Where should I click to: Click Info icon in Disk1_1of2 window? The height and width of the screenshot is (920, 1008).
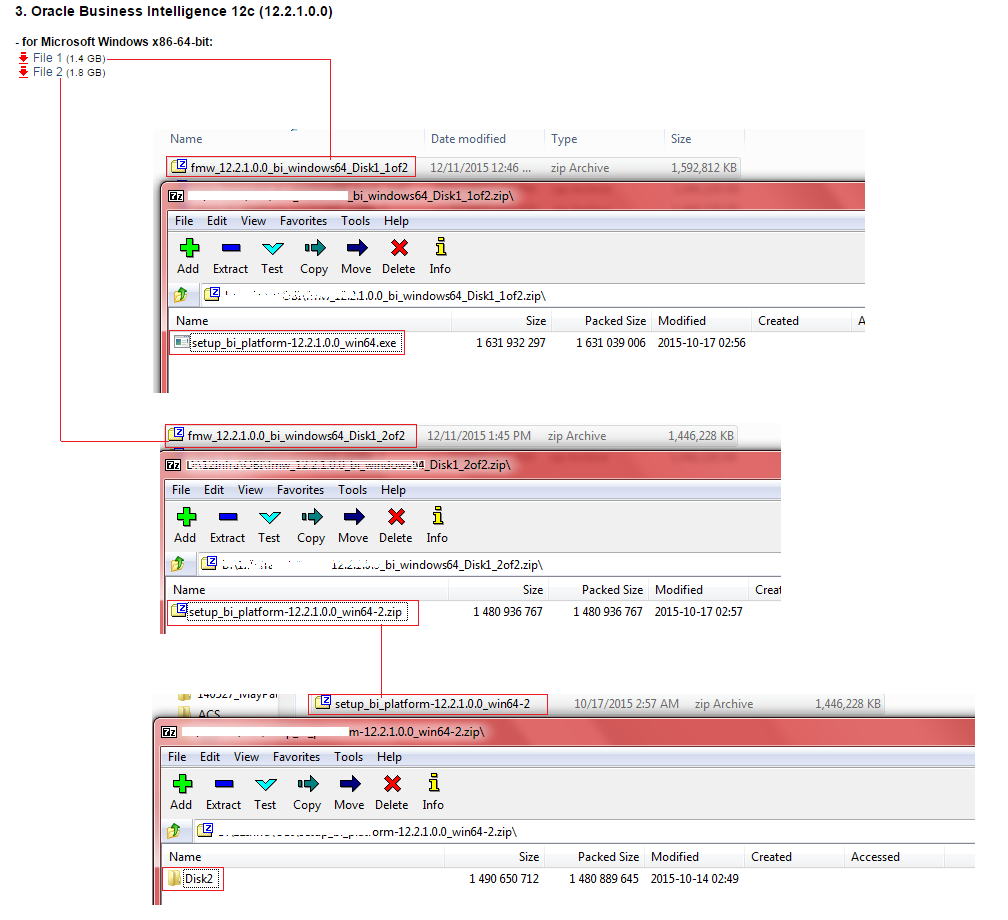click(440, 247)
